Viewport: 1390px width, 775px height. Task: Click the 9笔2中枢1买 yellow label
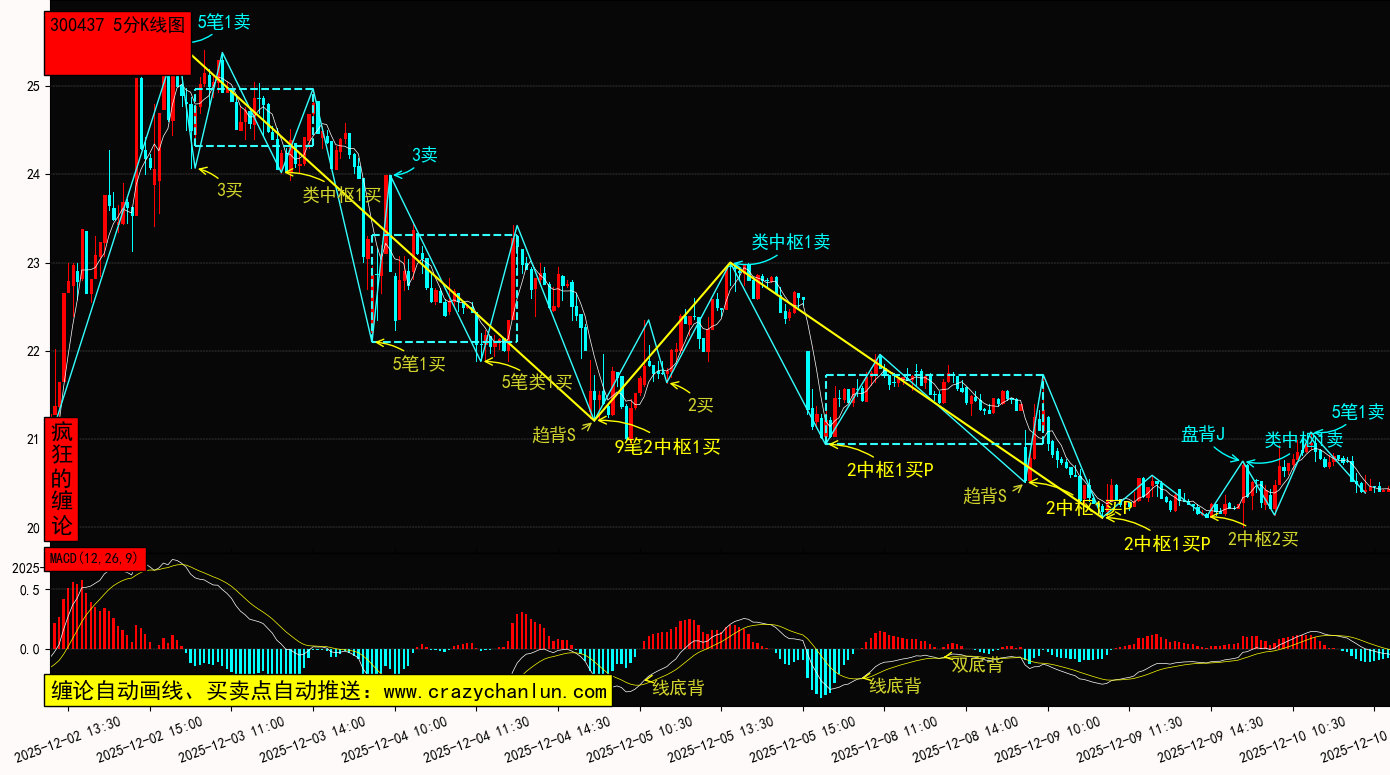click(x=667, y=446)
